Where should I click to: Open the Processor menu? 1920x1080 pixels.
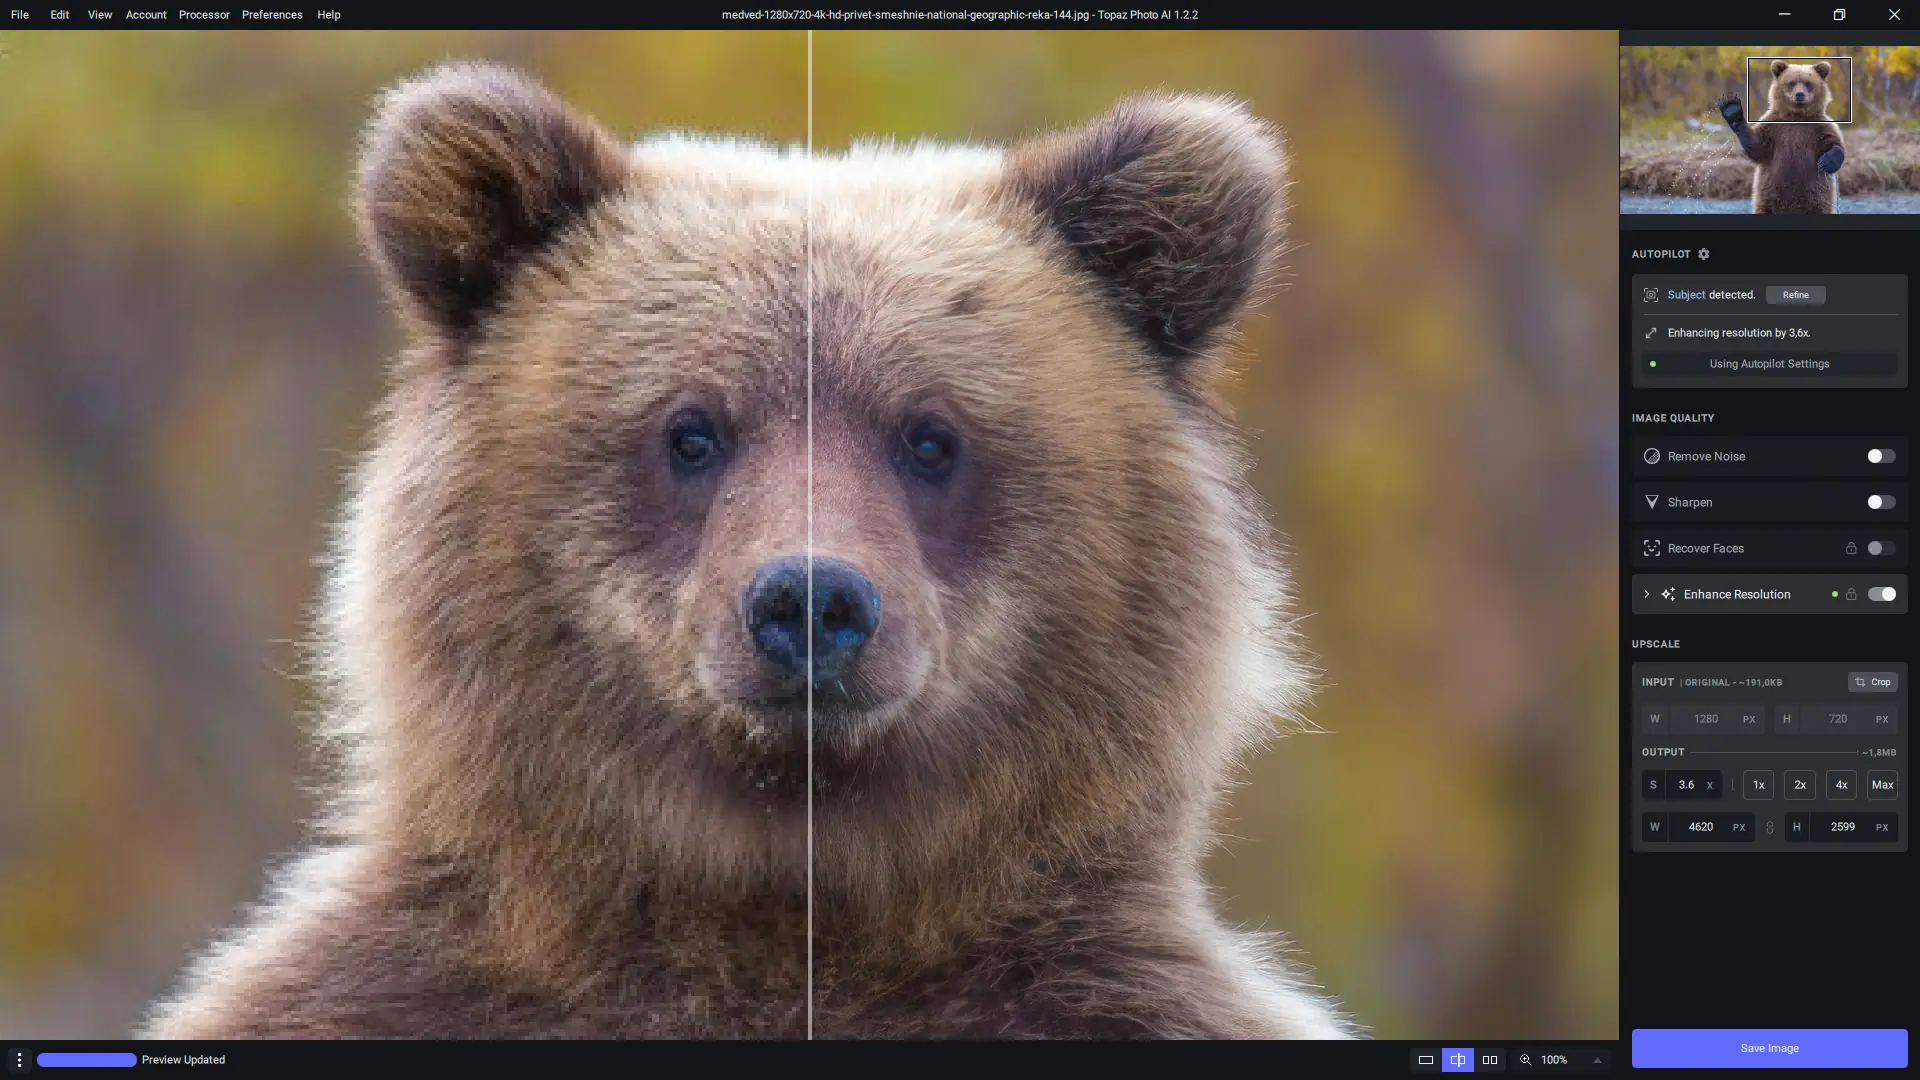204,15
